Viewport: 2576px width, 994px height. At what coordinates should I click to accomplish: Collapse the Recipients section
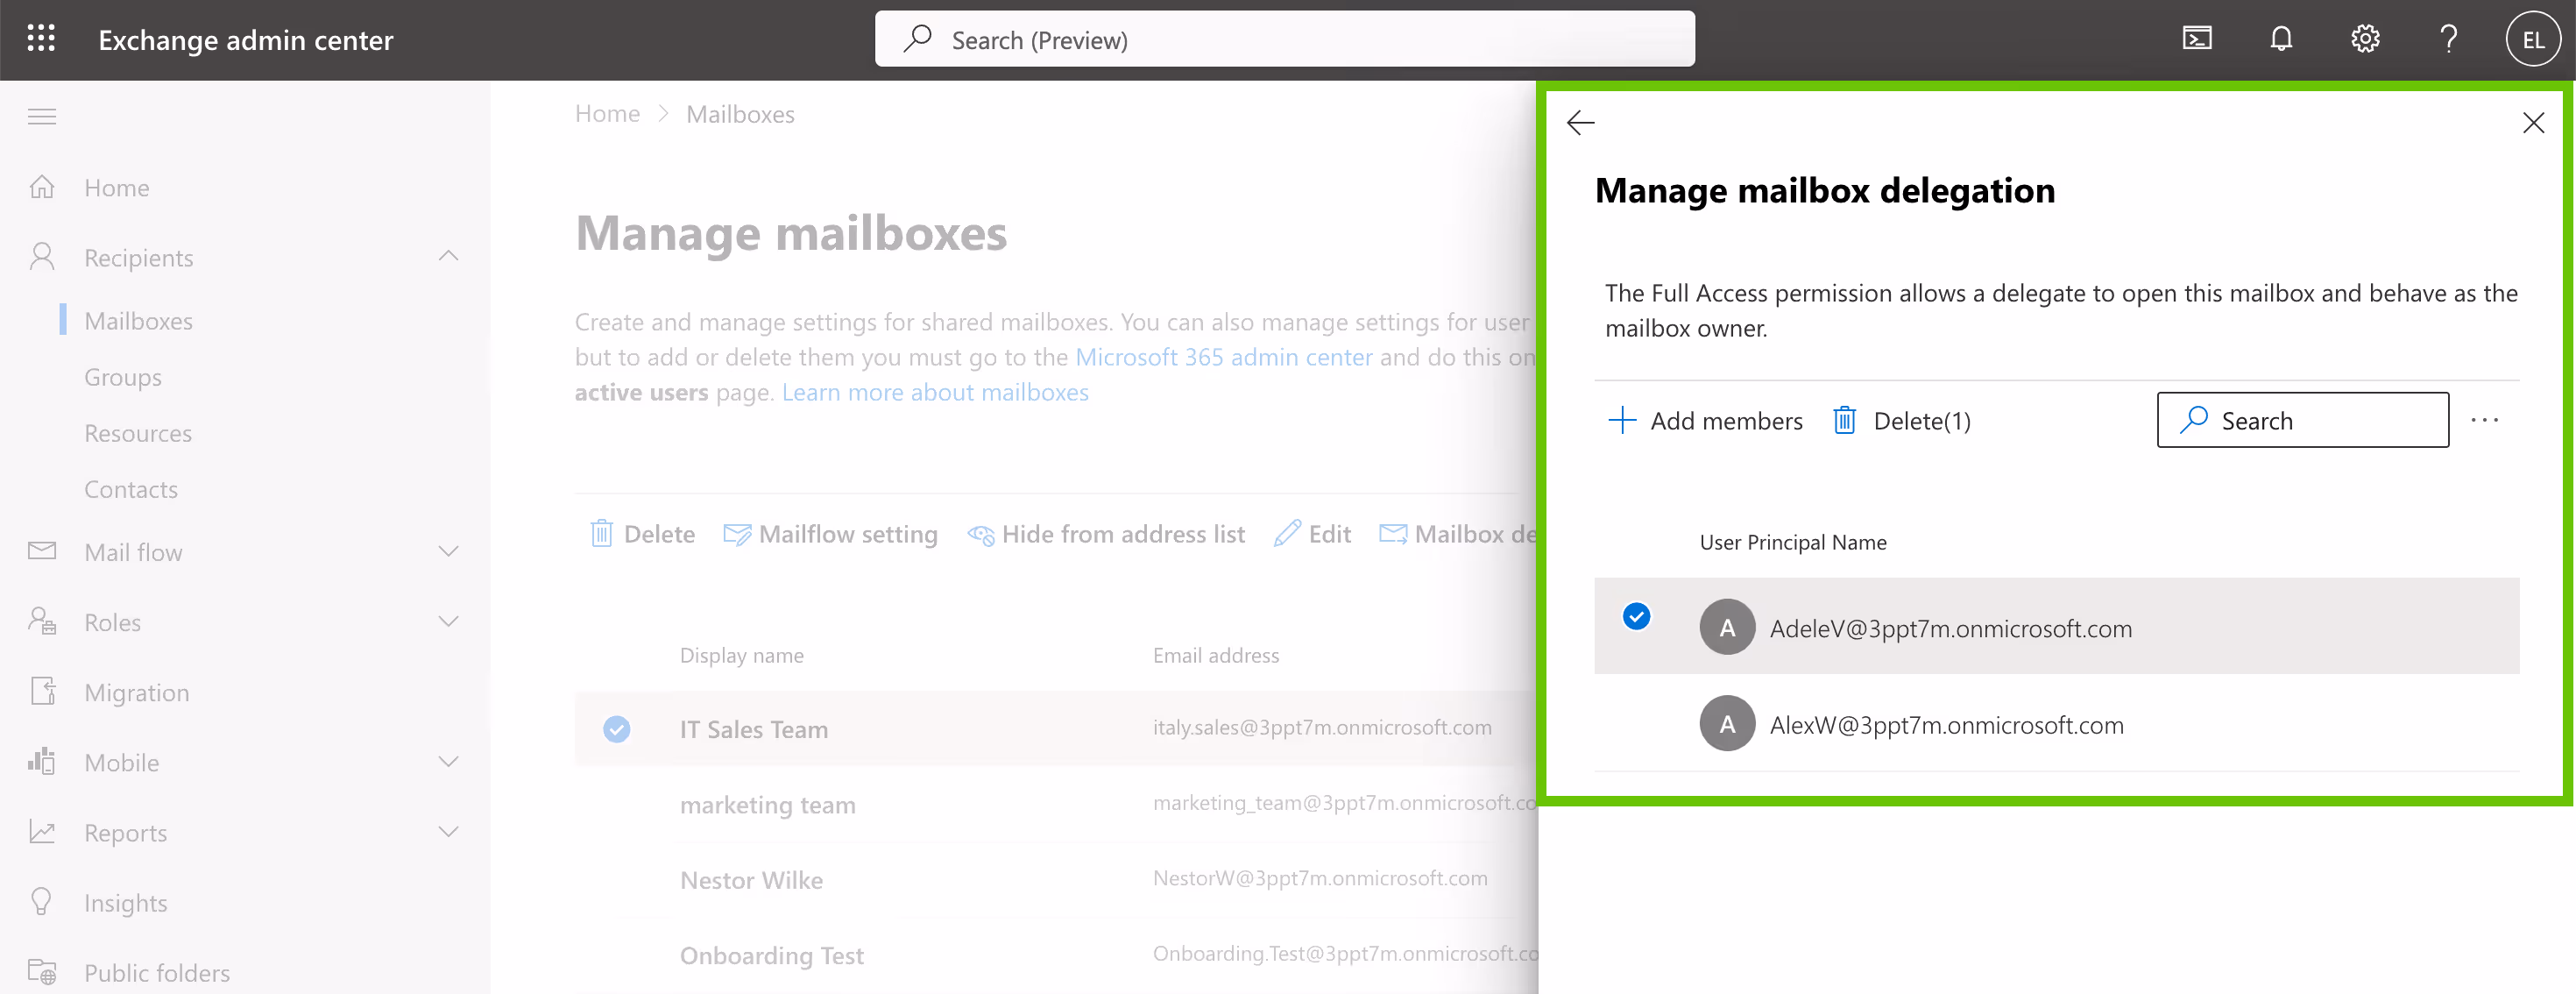click(448, 256)
